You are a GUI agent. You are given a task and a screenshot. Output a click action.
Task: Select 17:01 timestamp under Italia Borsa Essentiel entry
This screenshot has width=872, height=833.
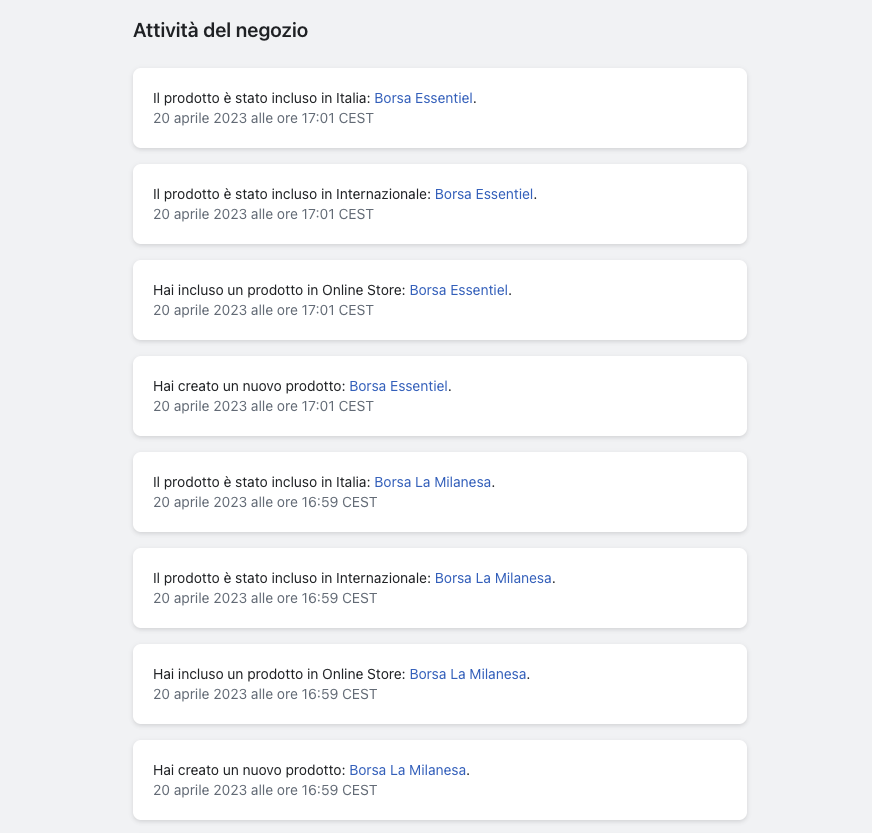point(263,118)
